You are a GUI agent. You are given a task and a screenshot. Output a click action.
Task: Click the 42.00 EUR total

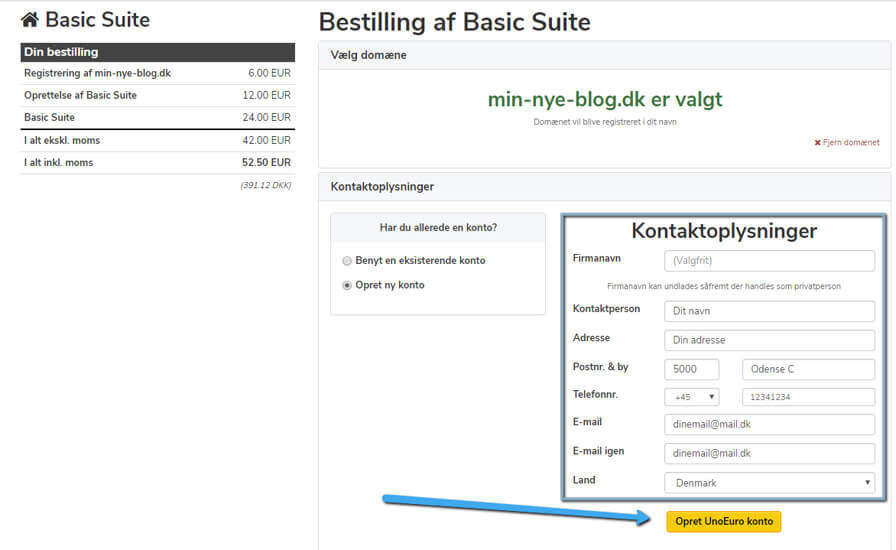266,141
